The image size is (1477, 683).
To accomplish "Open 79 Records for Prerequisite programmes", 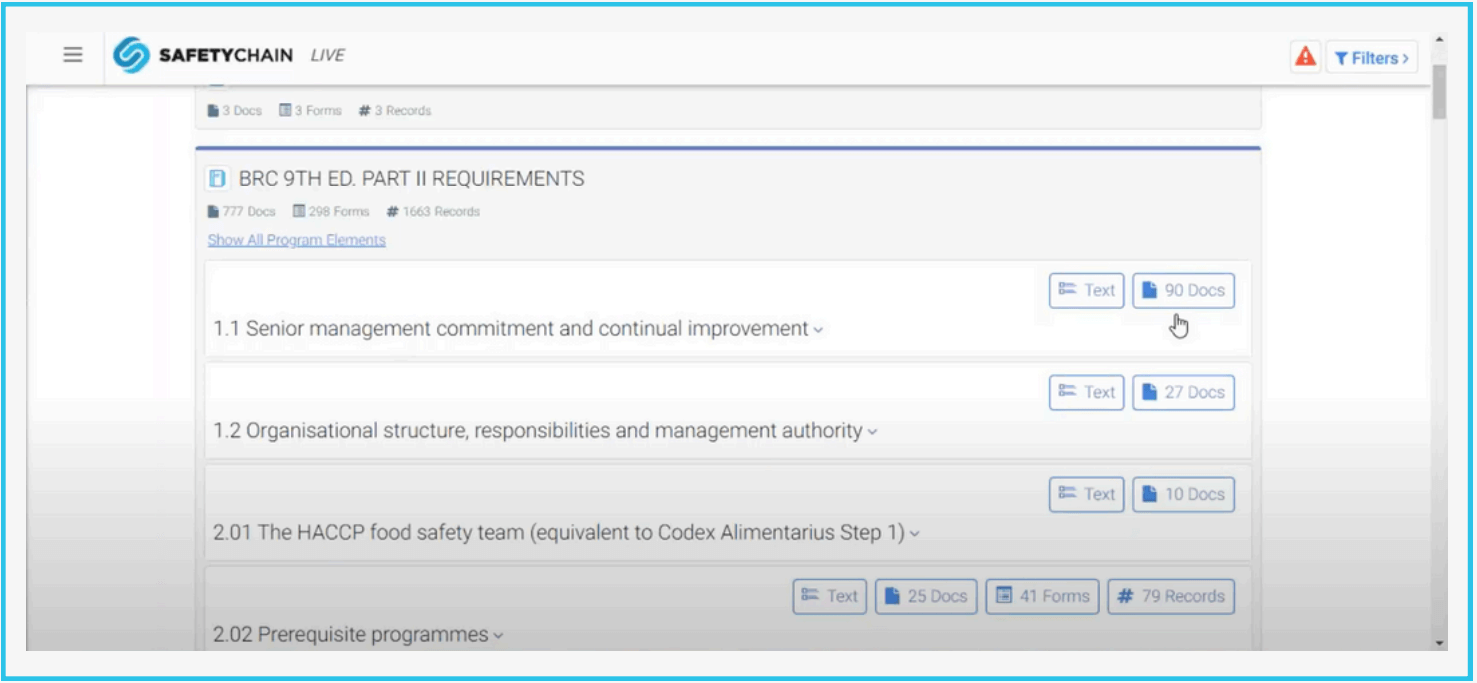I will 1171,596.
